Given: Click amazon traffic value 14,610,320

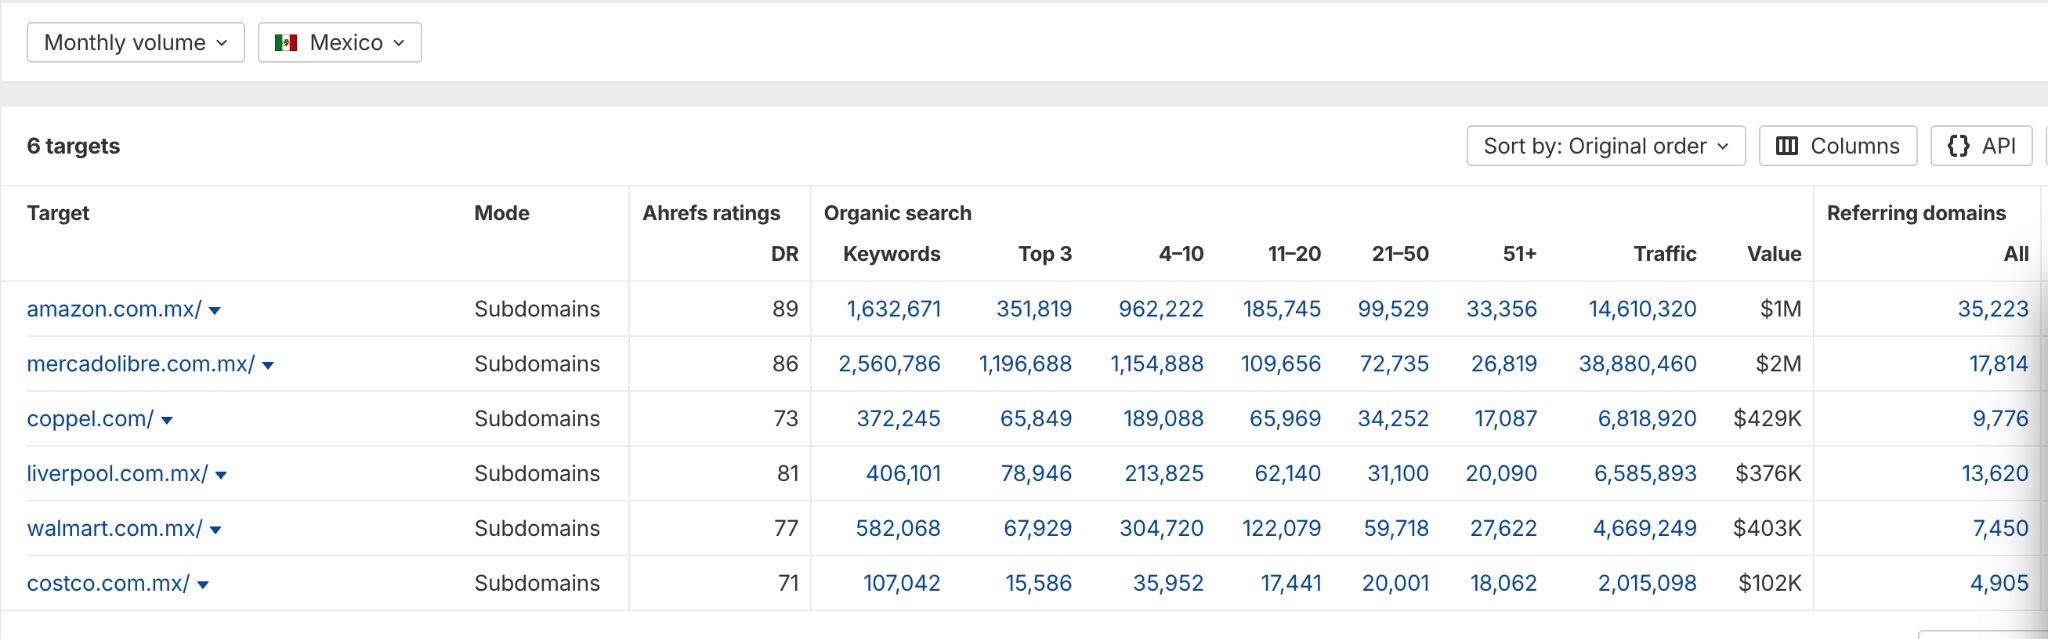Looking at the screenshot, I should click(x=1643, y=309).
